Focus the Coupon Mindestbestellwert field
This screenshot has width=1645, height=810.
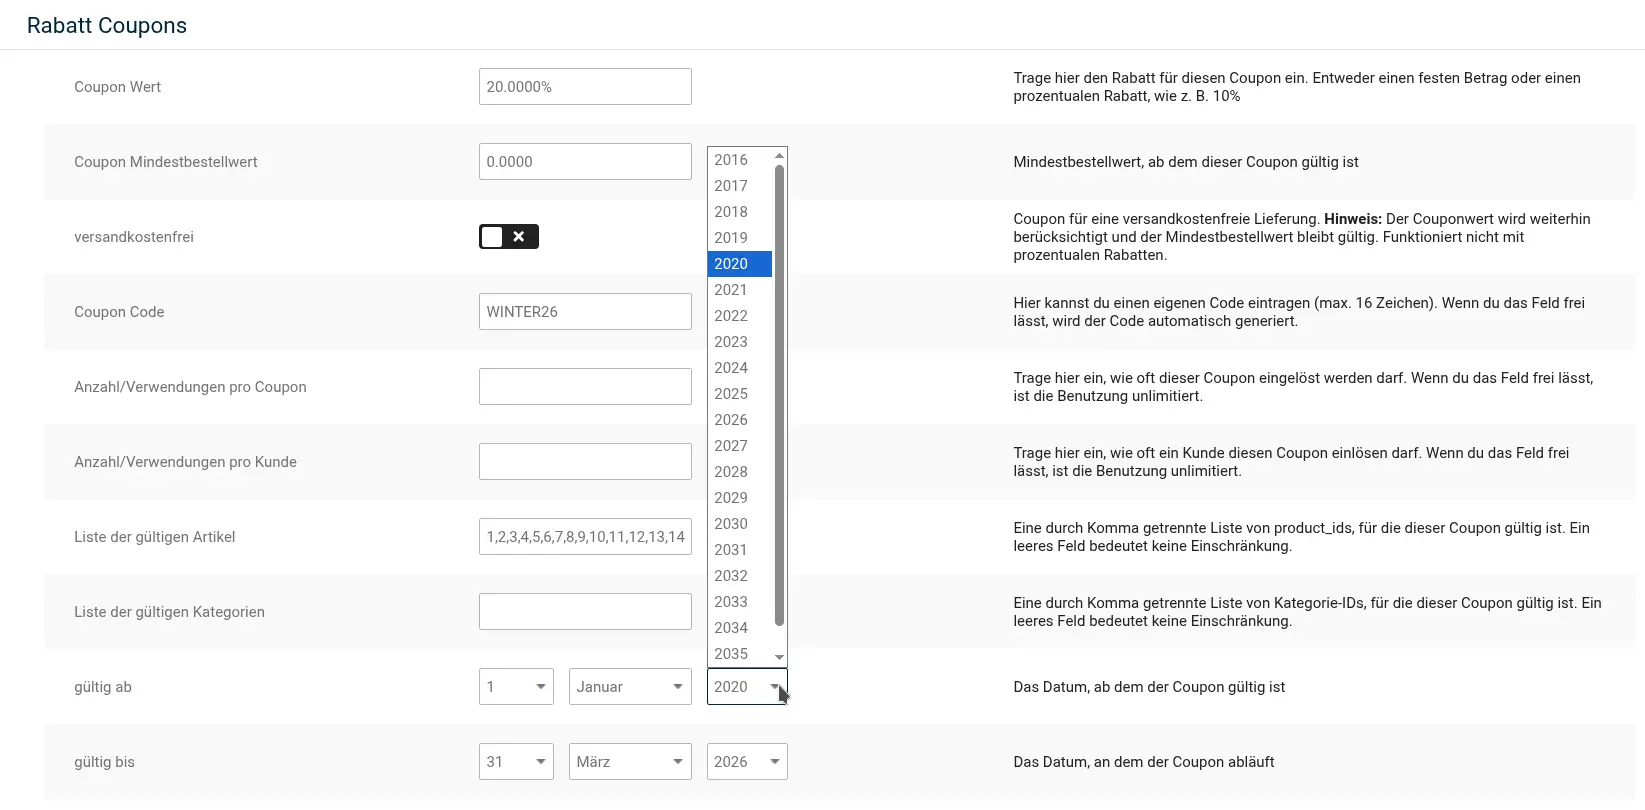coord(585,162)
